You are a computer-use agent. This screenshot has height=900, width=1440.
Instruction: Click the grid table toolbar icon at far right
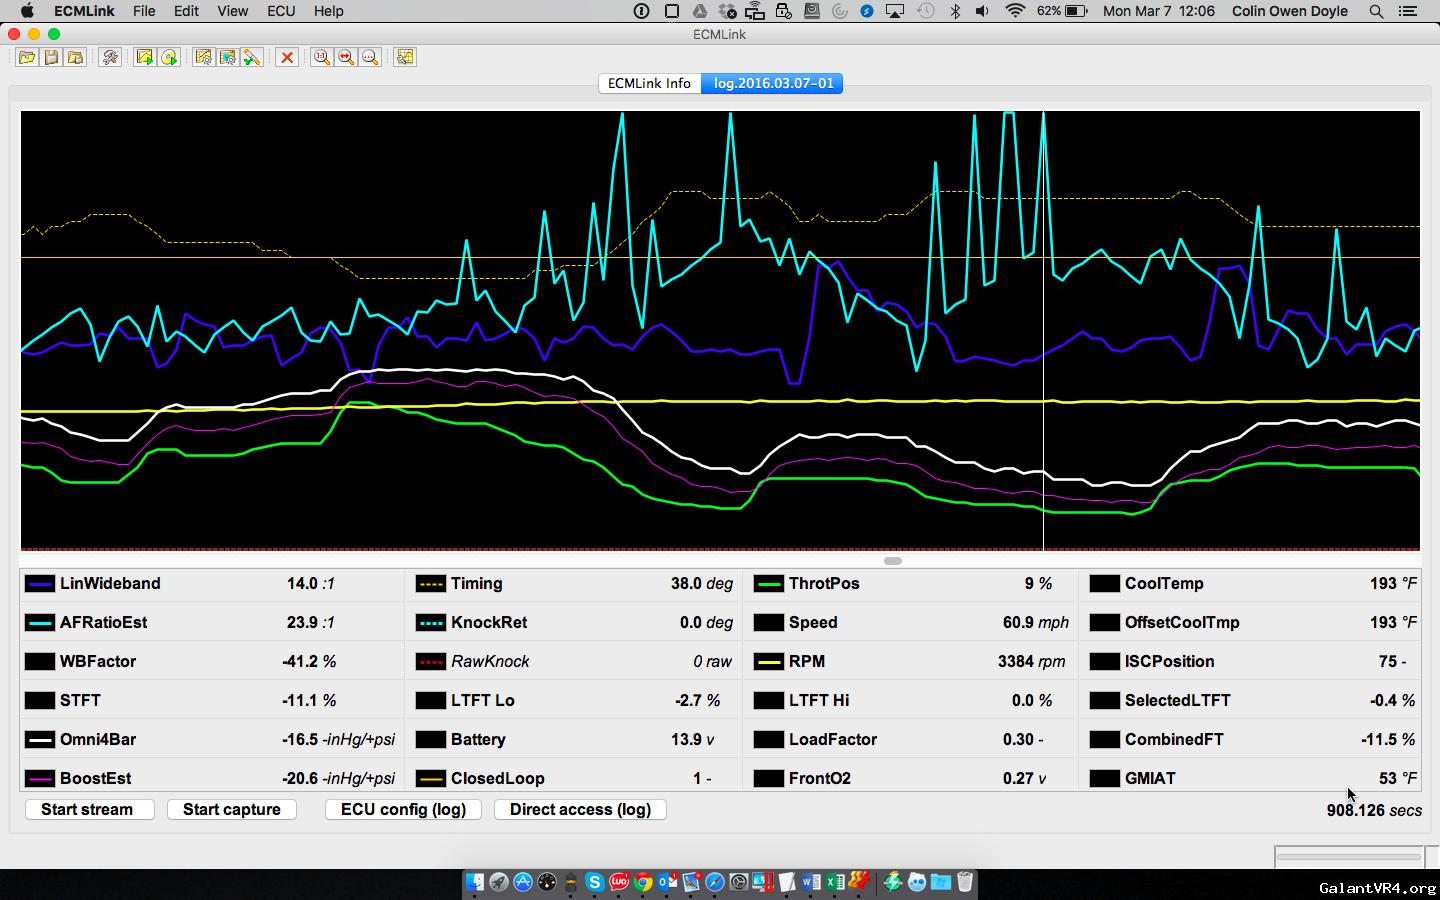[405, 58]
